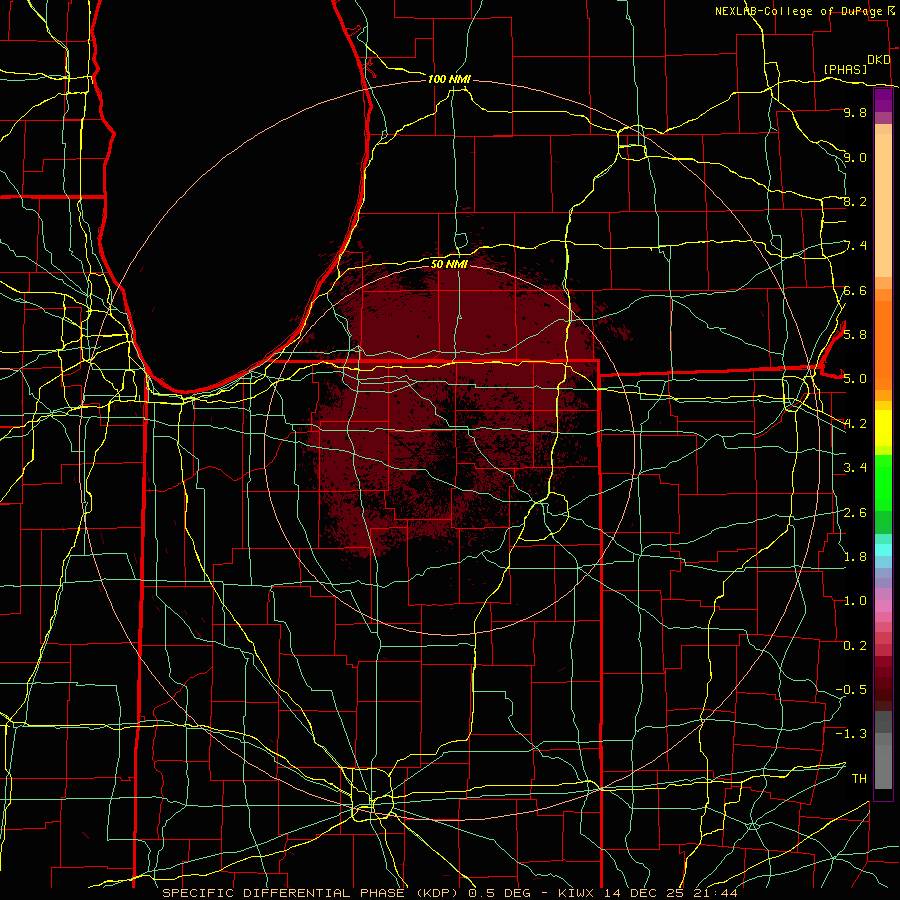The height and width of the screenshot is (900, 900).
Task: Click the [PHAS] units label
Action: point(845,69)
